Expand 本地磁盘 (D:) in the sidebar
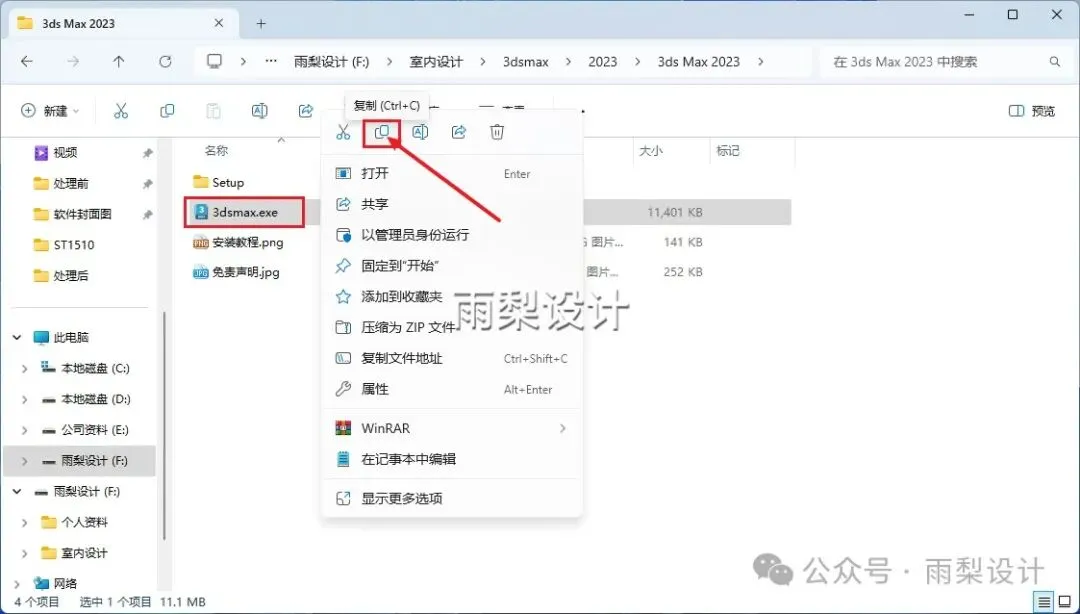 pyautogui.click(x=25, y=400)
